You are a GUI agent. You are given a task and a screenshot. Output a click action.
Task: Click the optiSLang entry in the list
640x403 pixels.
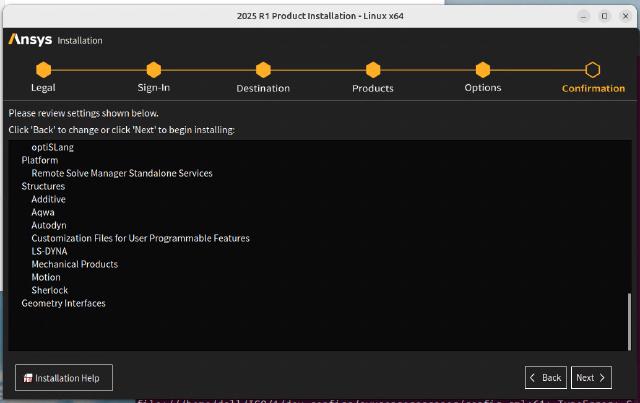coord(53,147)
